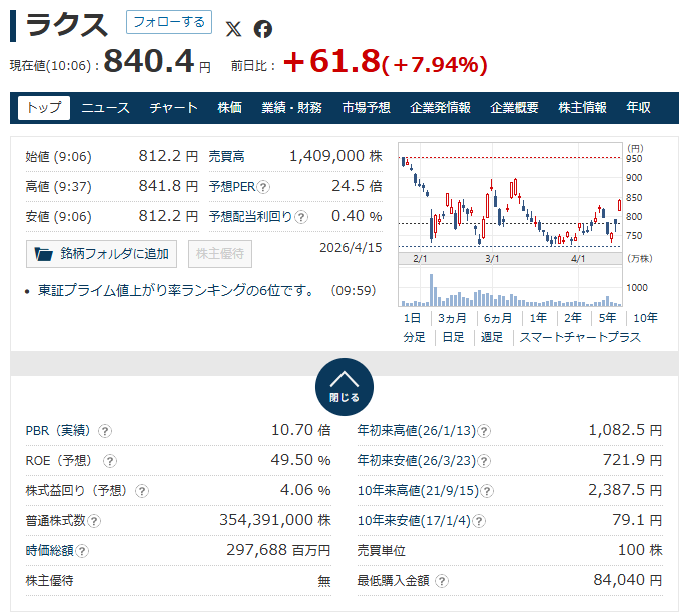This screenshot has width=680, height=614.
Task: Switch chart to 10年 range
Action: coord(645,318)
